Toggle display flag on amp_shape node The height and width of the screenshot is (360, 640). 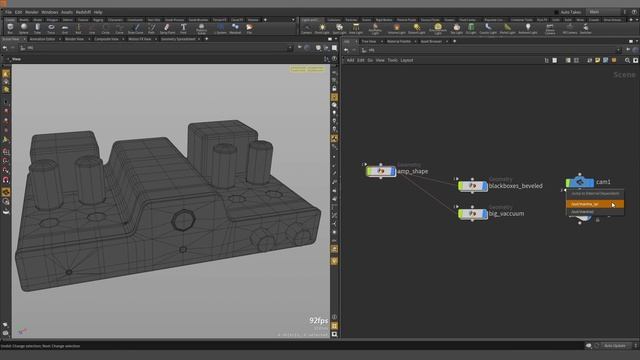[393, 171]
